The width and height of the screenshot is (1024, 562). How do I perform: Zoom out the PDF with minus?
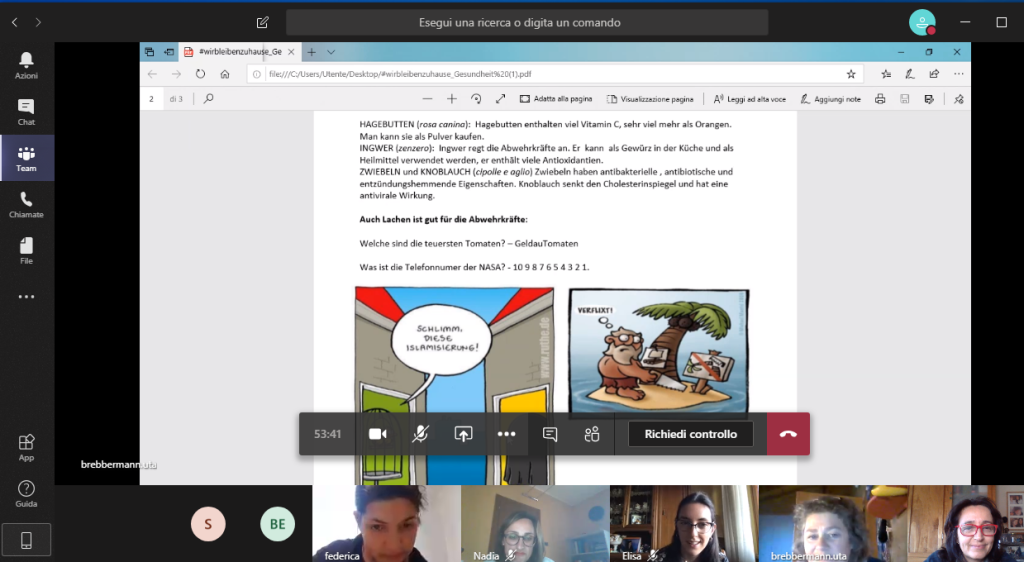[x=427, y=99]
